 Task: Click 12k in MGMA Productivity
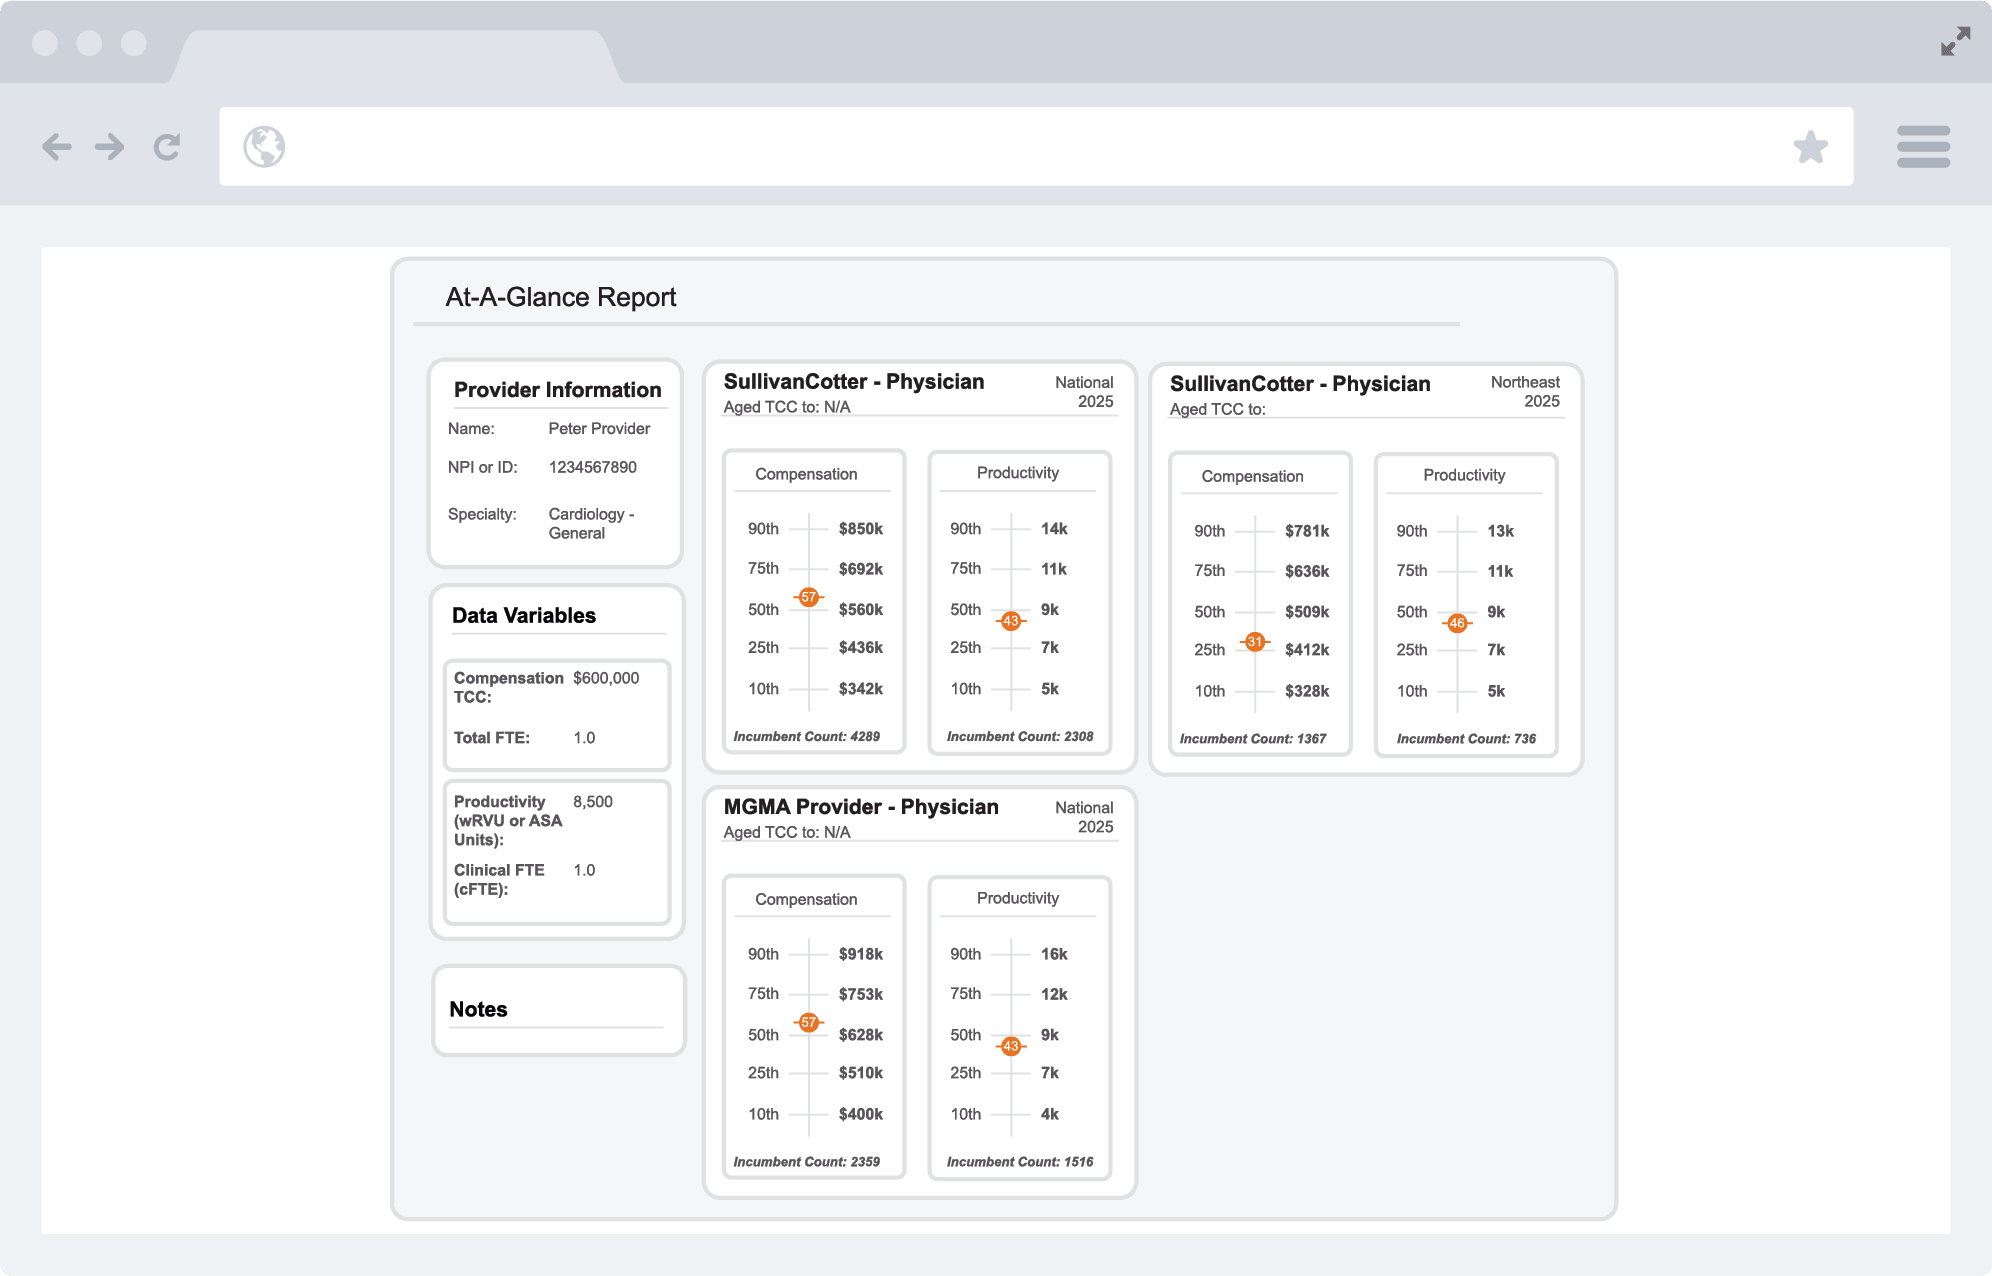[x=1053, y=994]
